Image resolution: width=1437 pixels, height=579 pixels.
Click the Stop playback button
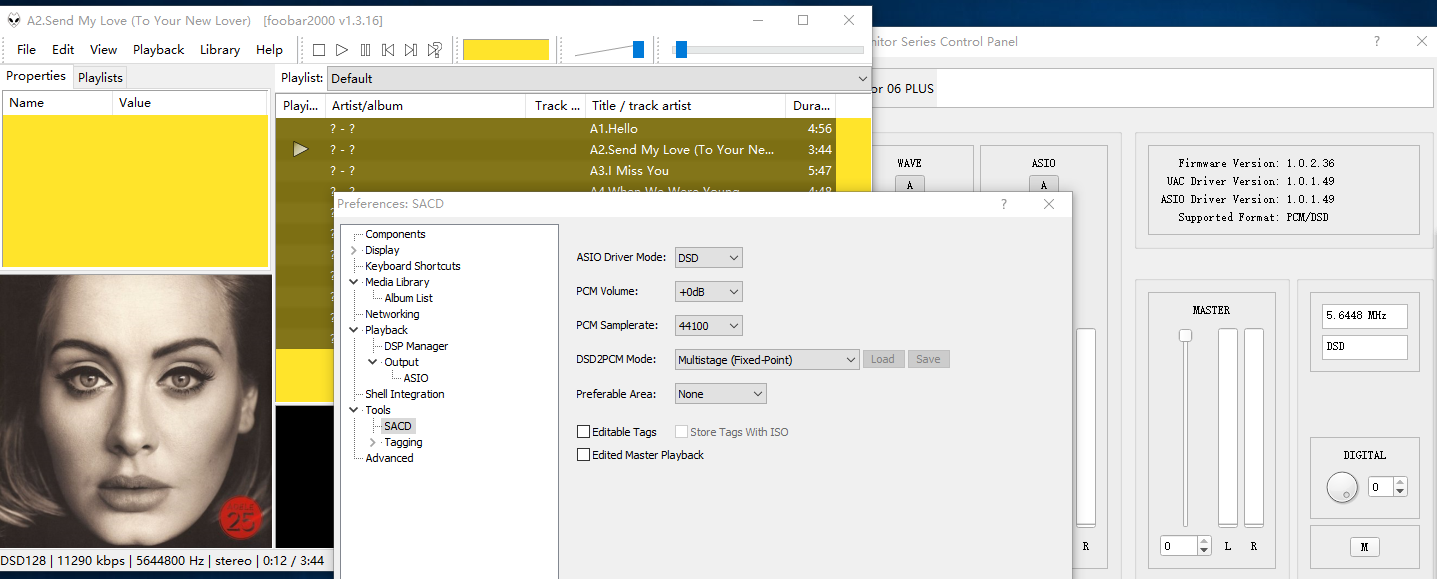319,50
